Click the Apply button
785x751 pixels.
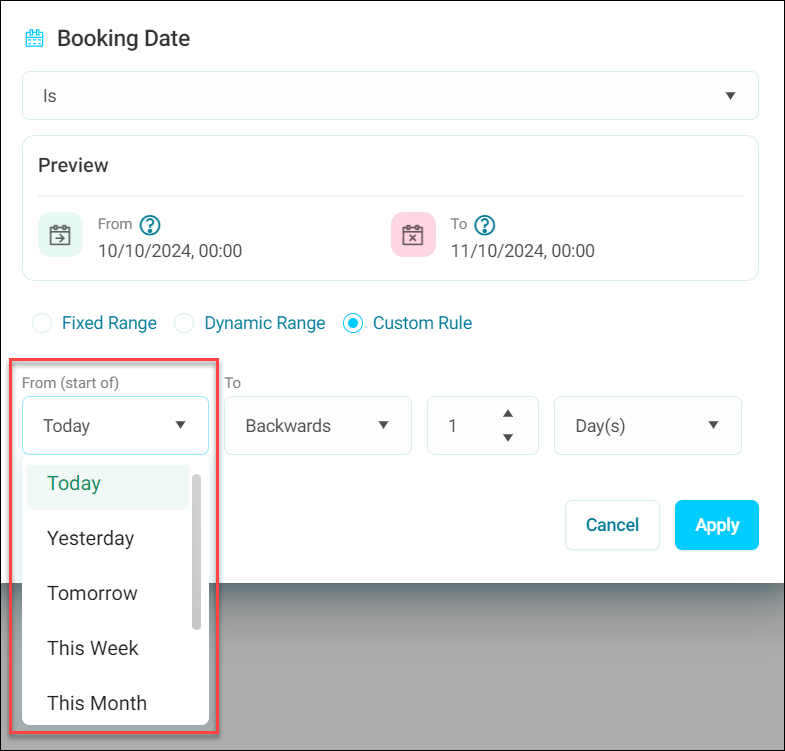[x=716, y=525]
